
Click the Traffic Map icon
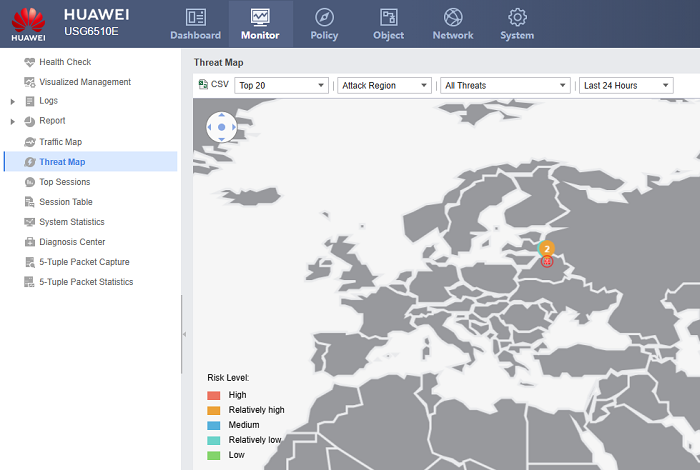(30, 142)
